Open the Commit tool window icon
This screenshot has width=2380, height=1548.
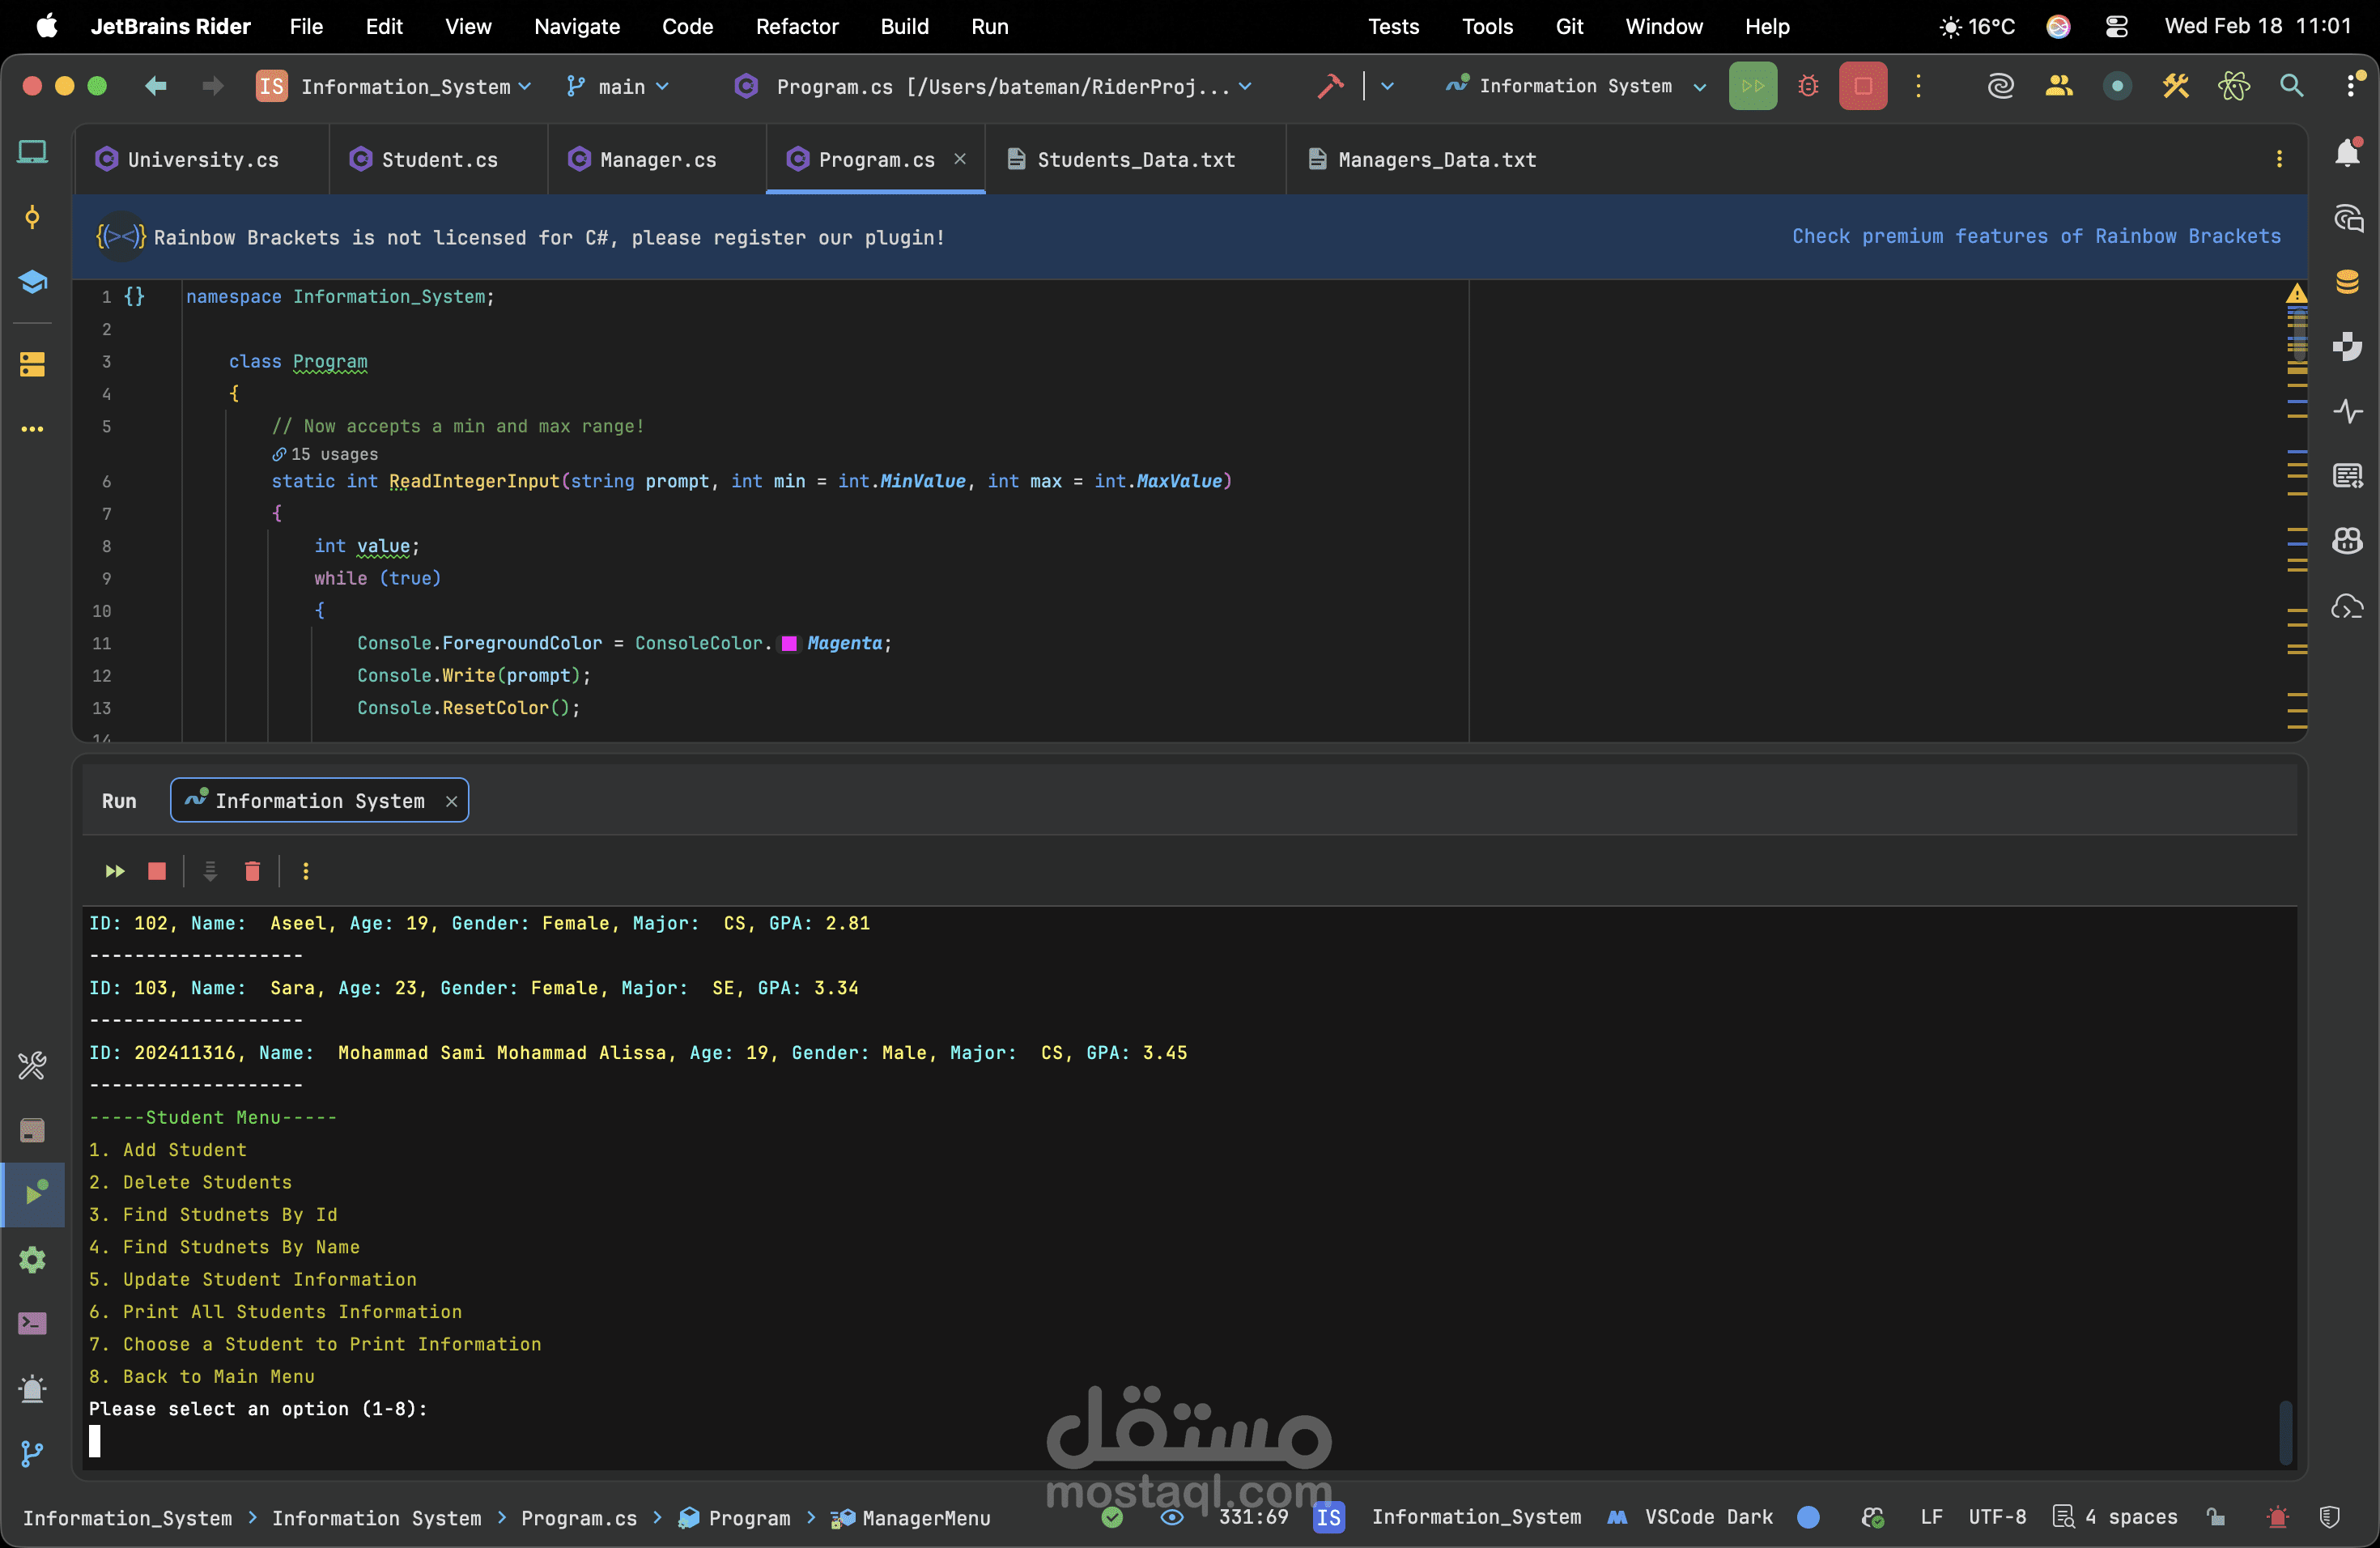point(32,217)
